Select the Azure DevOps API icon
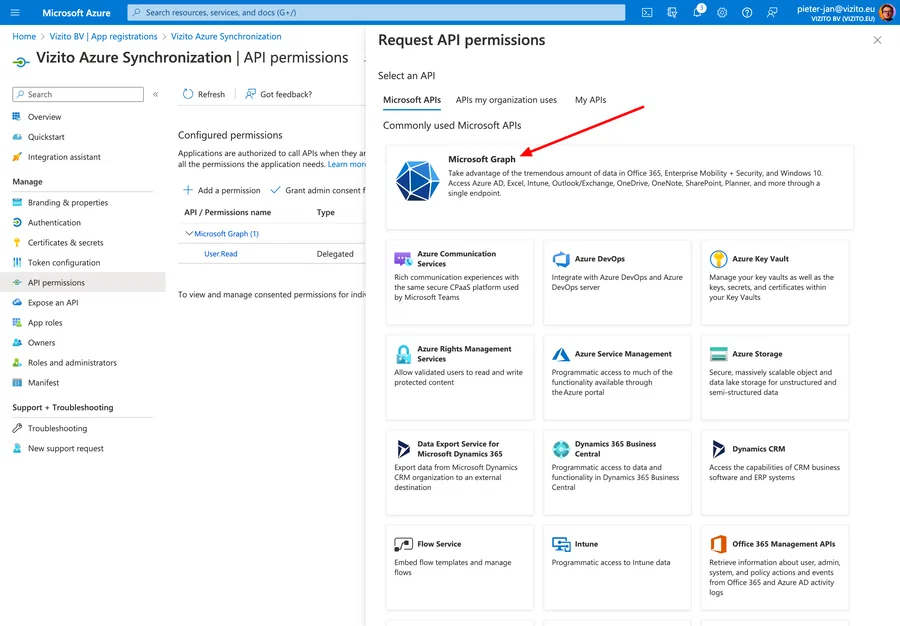Viewport: 900px width, 626px height. [x=559, y=261]
